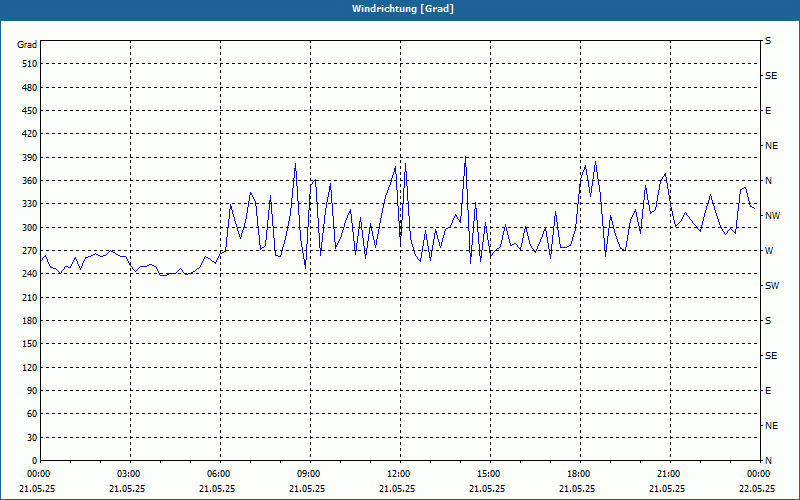This screenshot has width=800, height=500.
Task: Select the 30 degree axis label
Action: 32,437
